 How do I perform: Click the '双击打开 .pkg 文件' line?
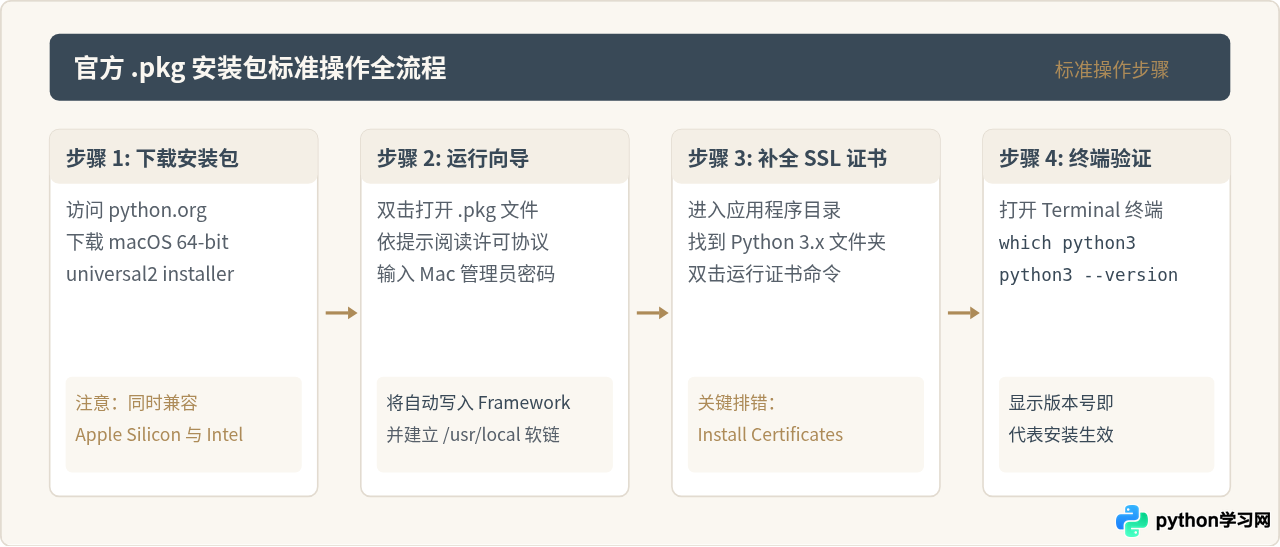click(x=458, y=210)
